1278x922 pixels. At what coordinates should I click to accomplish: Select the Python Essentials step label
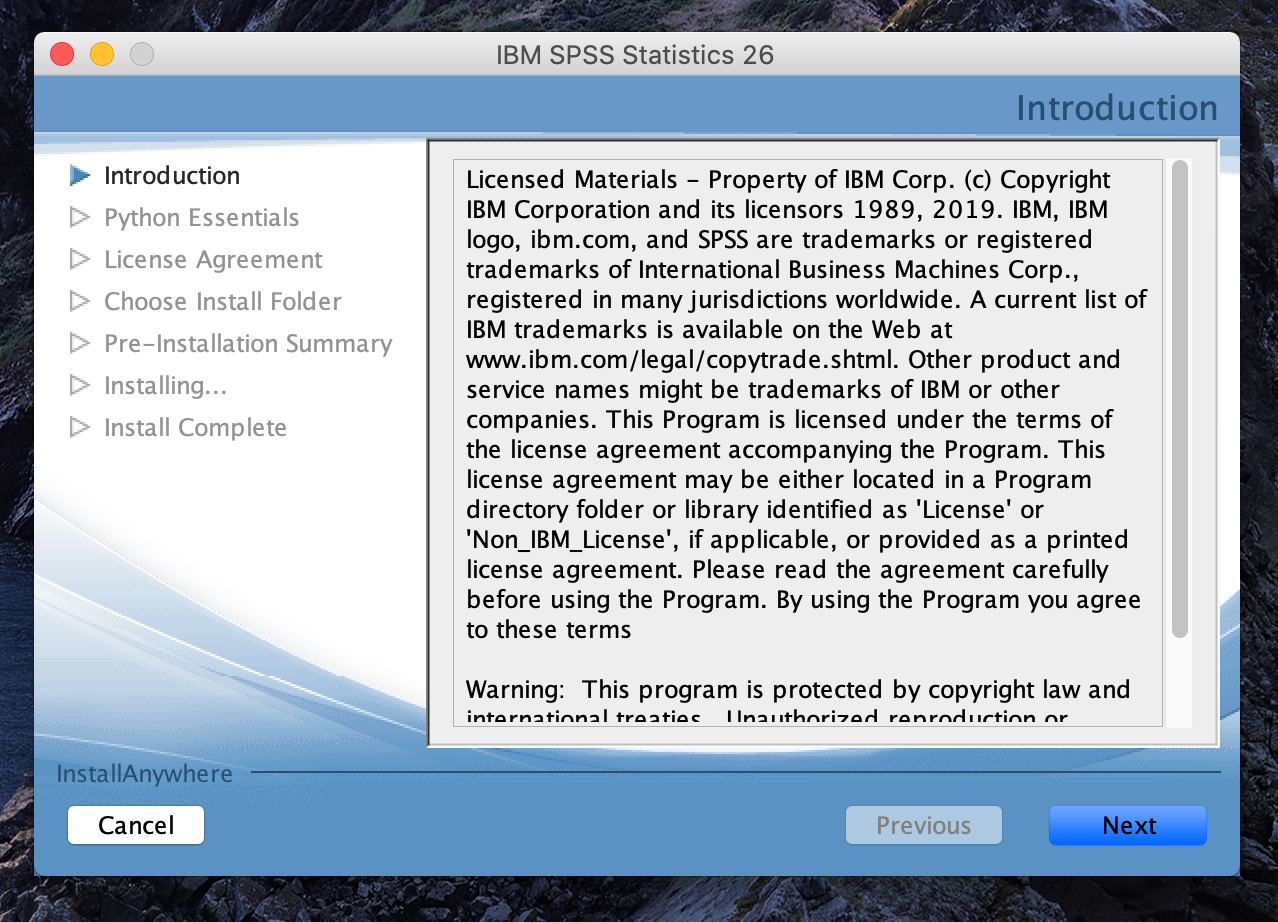pyautogui.click(x=201, y=218)
